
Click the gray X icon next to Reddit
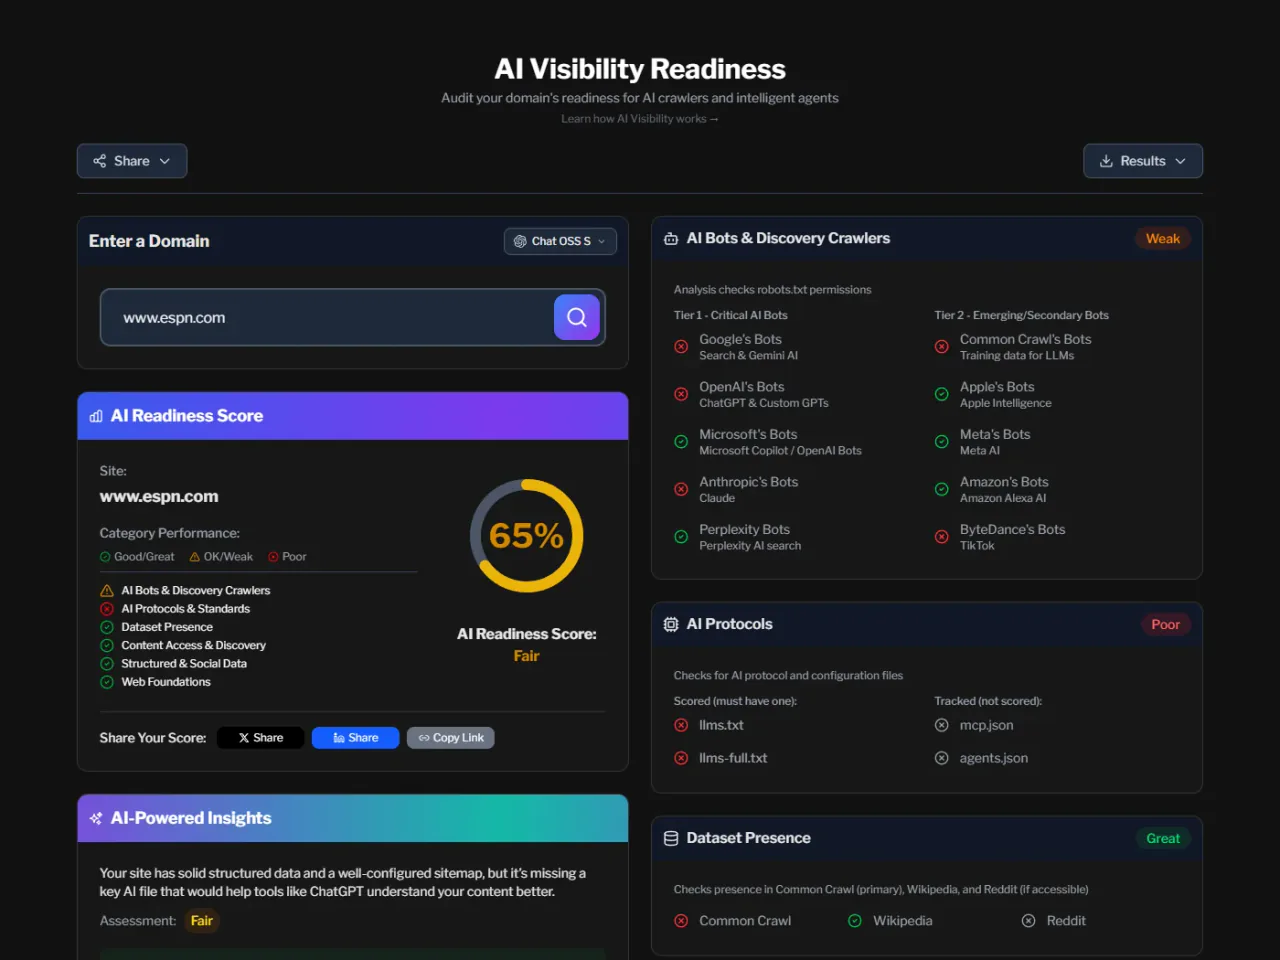pos(1028,920)
